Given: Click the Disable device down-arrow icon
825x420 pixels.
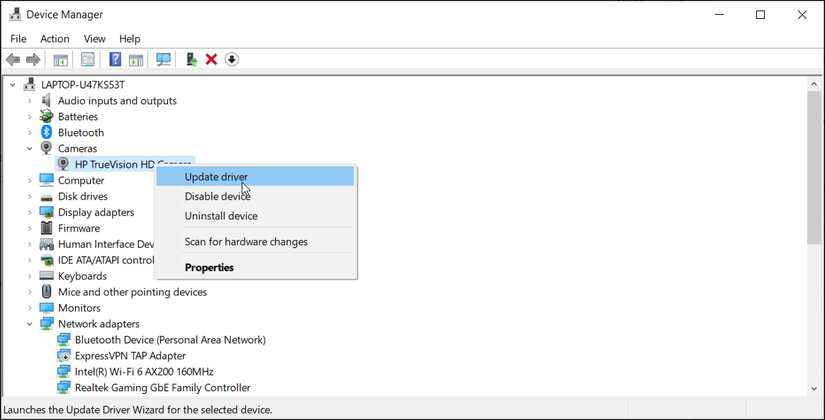Looking at the screenshot, I should (232, 59).
